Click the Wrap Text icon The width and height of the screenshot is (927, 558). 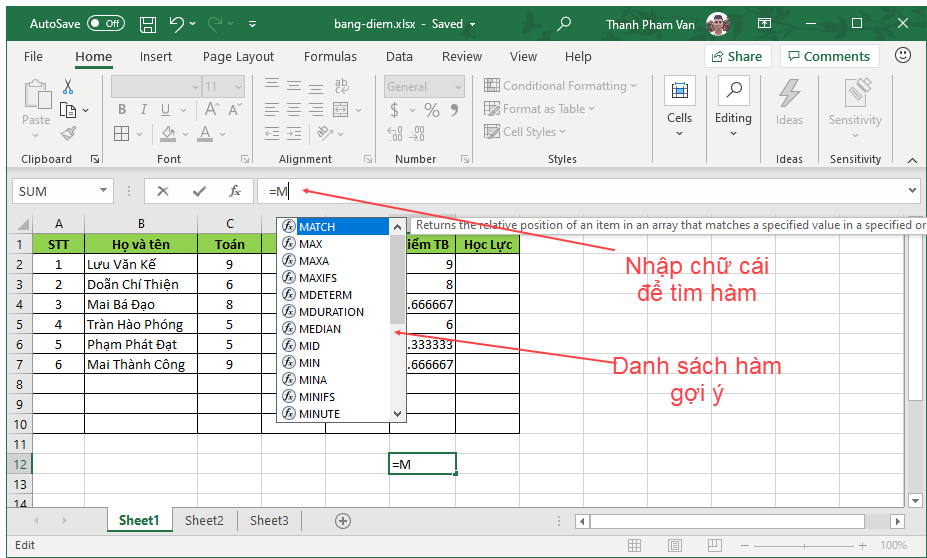pyautogui.click(x=341, y=86)
